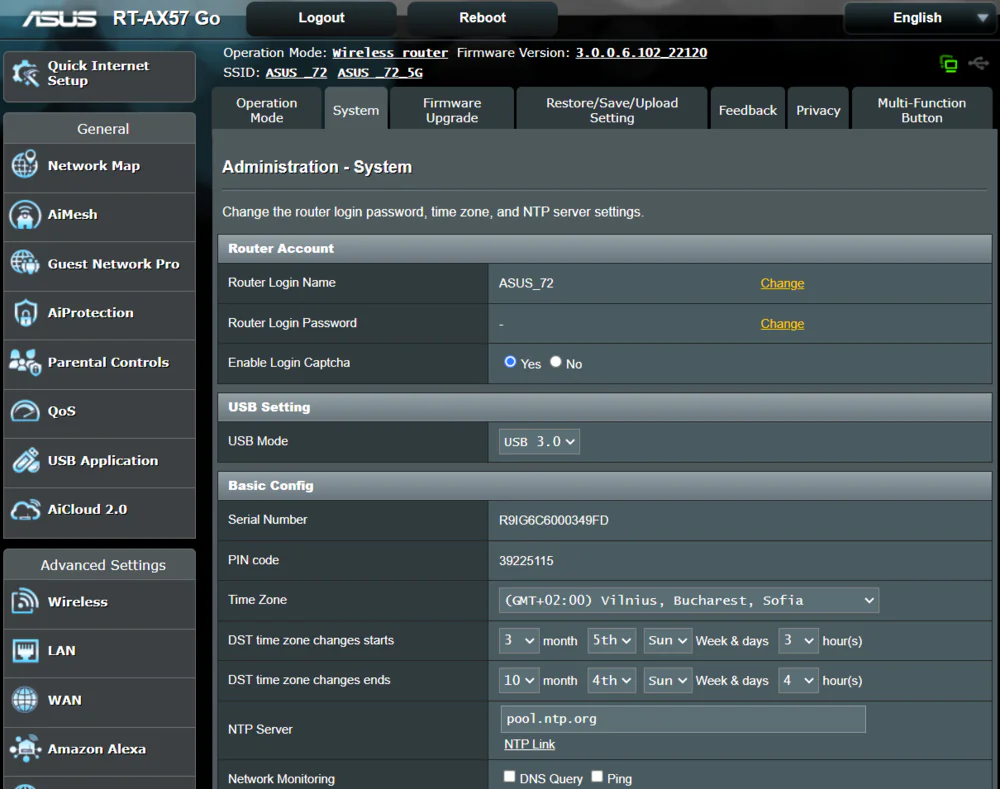Open Network Map globe icon
This screenshot has width=1000, height=789.
click(x=25, y=165)
